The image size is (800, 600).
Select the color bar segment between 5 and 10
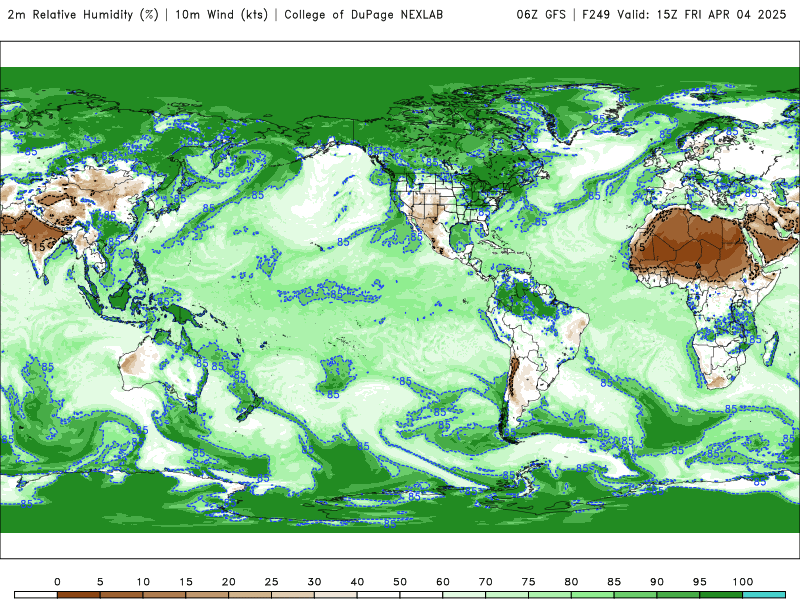[121, 595]
